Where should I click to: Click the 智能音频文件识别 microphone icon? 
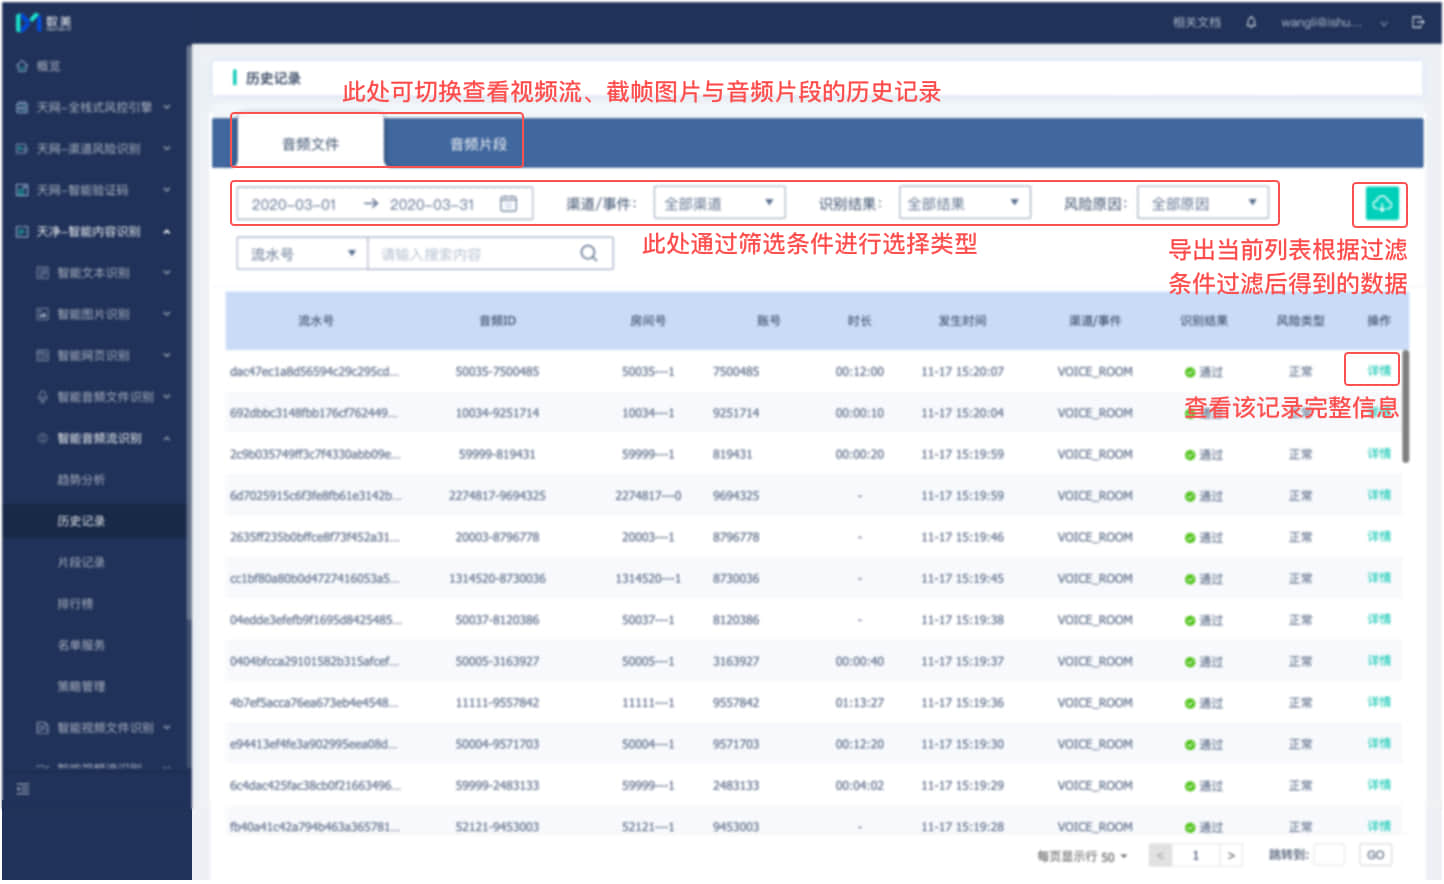42,397
